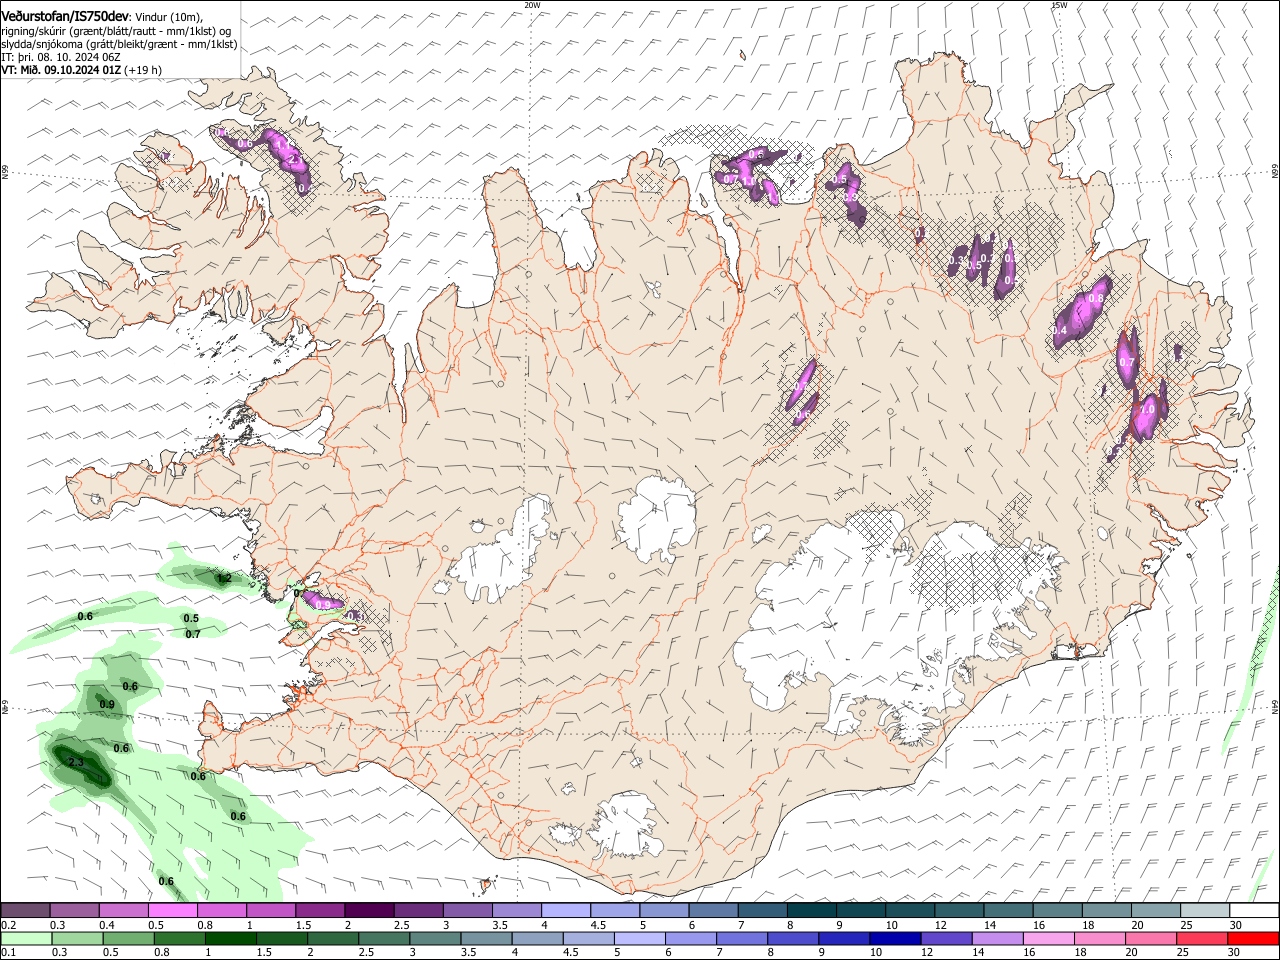Viewport: 1280px width, 960px height.
Task: Click the 2.3 rain value southwest of Reykjanes
Action: [76, 763]
